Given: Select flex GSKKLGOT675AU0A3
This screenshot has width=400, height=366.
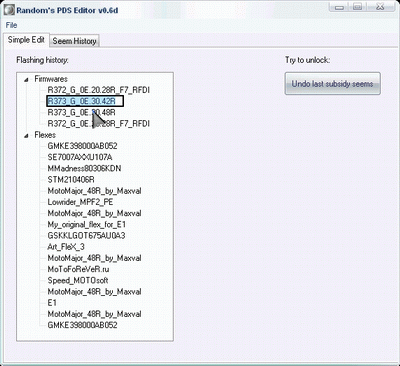Looking at the screenshot, I should point(86,236).
